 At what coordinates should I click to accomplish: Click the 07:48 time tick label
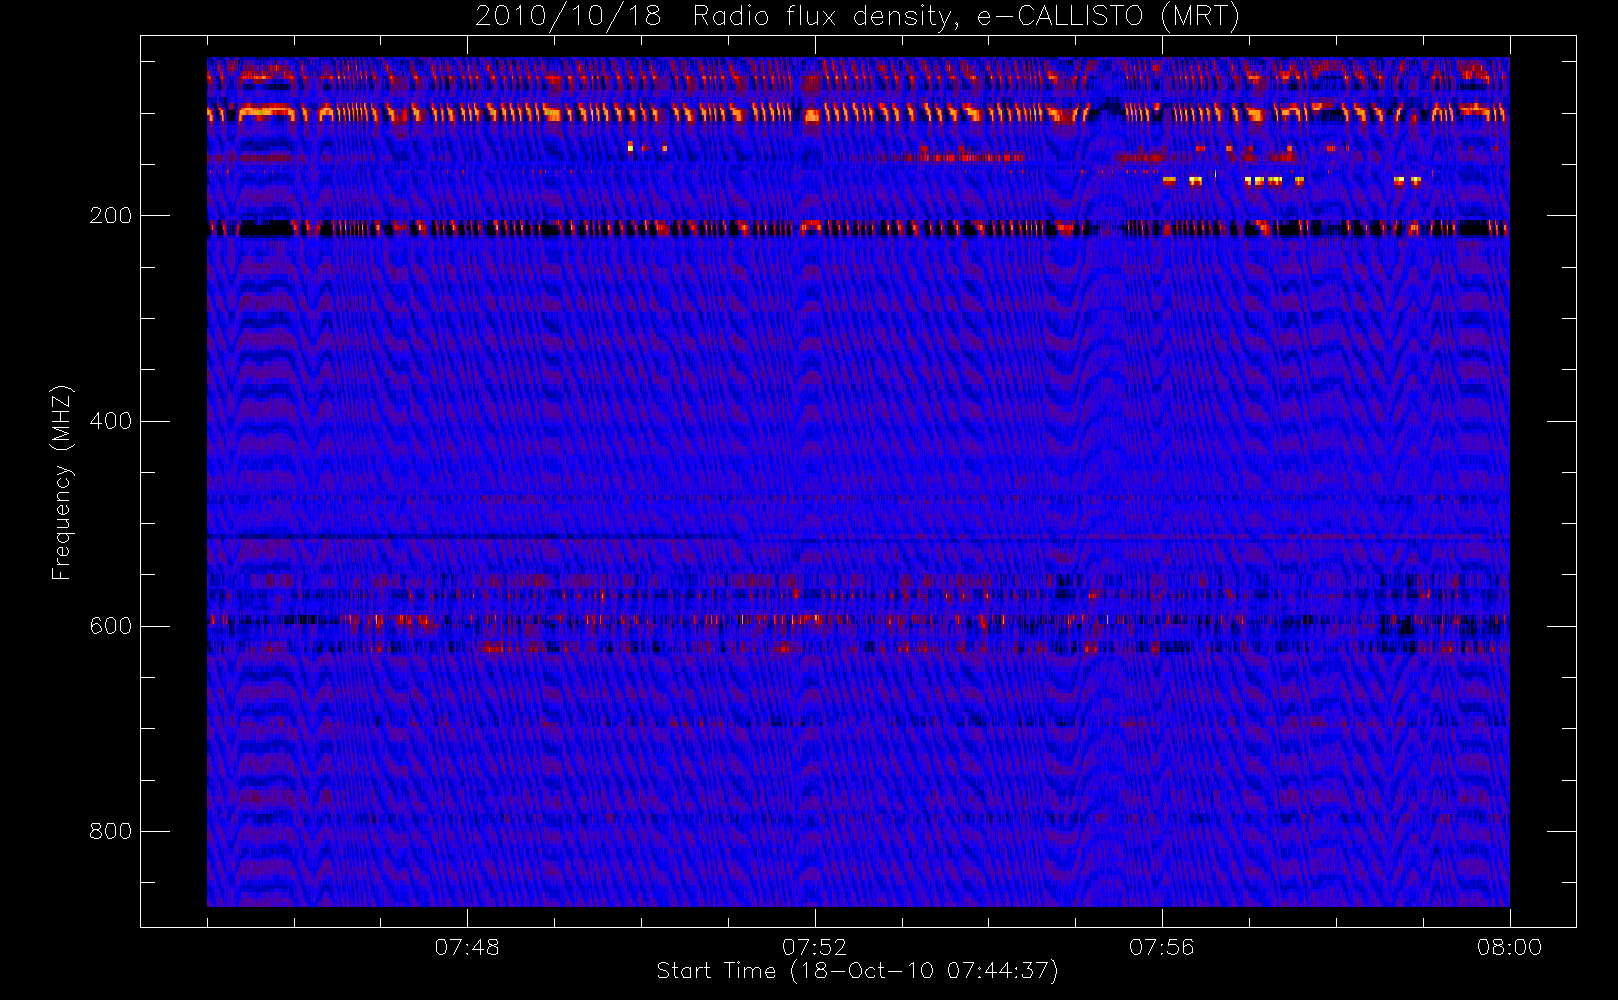(x=467, y=947)
